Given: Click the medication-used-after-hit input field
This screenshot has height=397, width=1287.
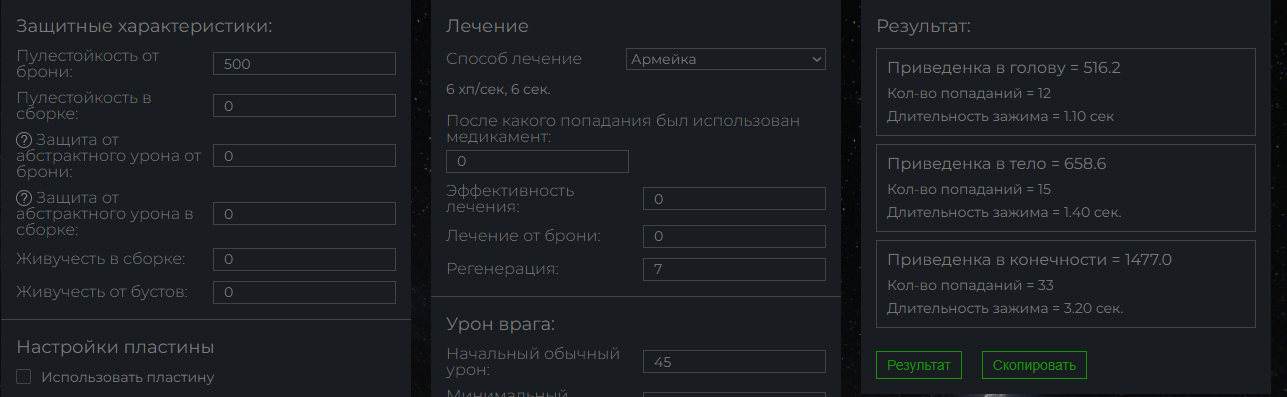Looking at the screenshot, I should pyautogui.click(x=537, y=161).
